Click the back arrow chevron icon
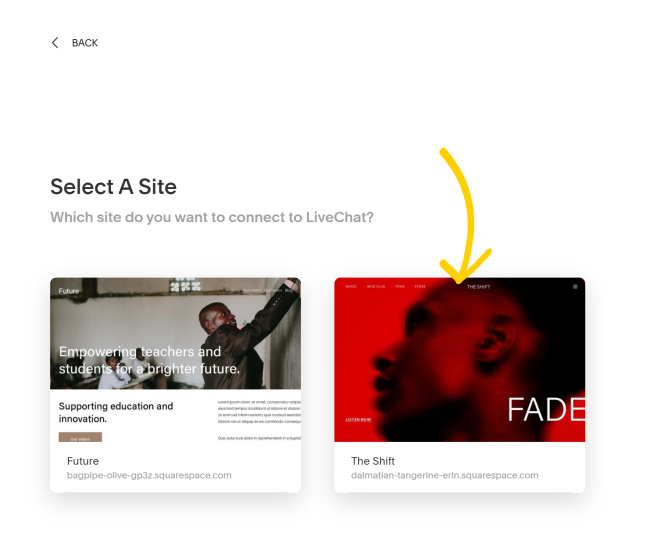The image size is (654, 556). click(x=55, y=43)
